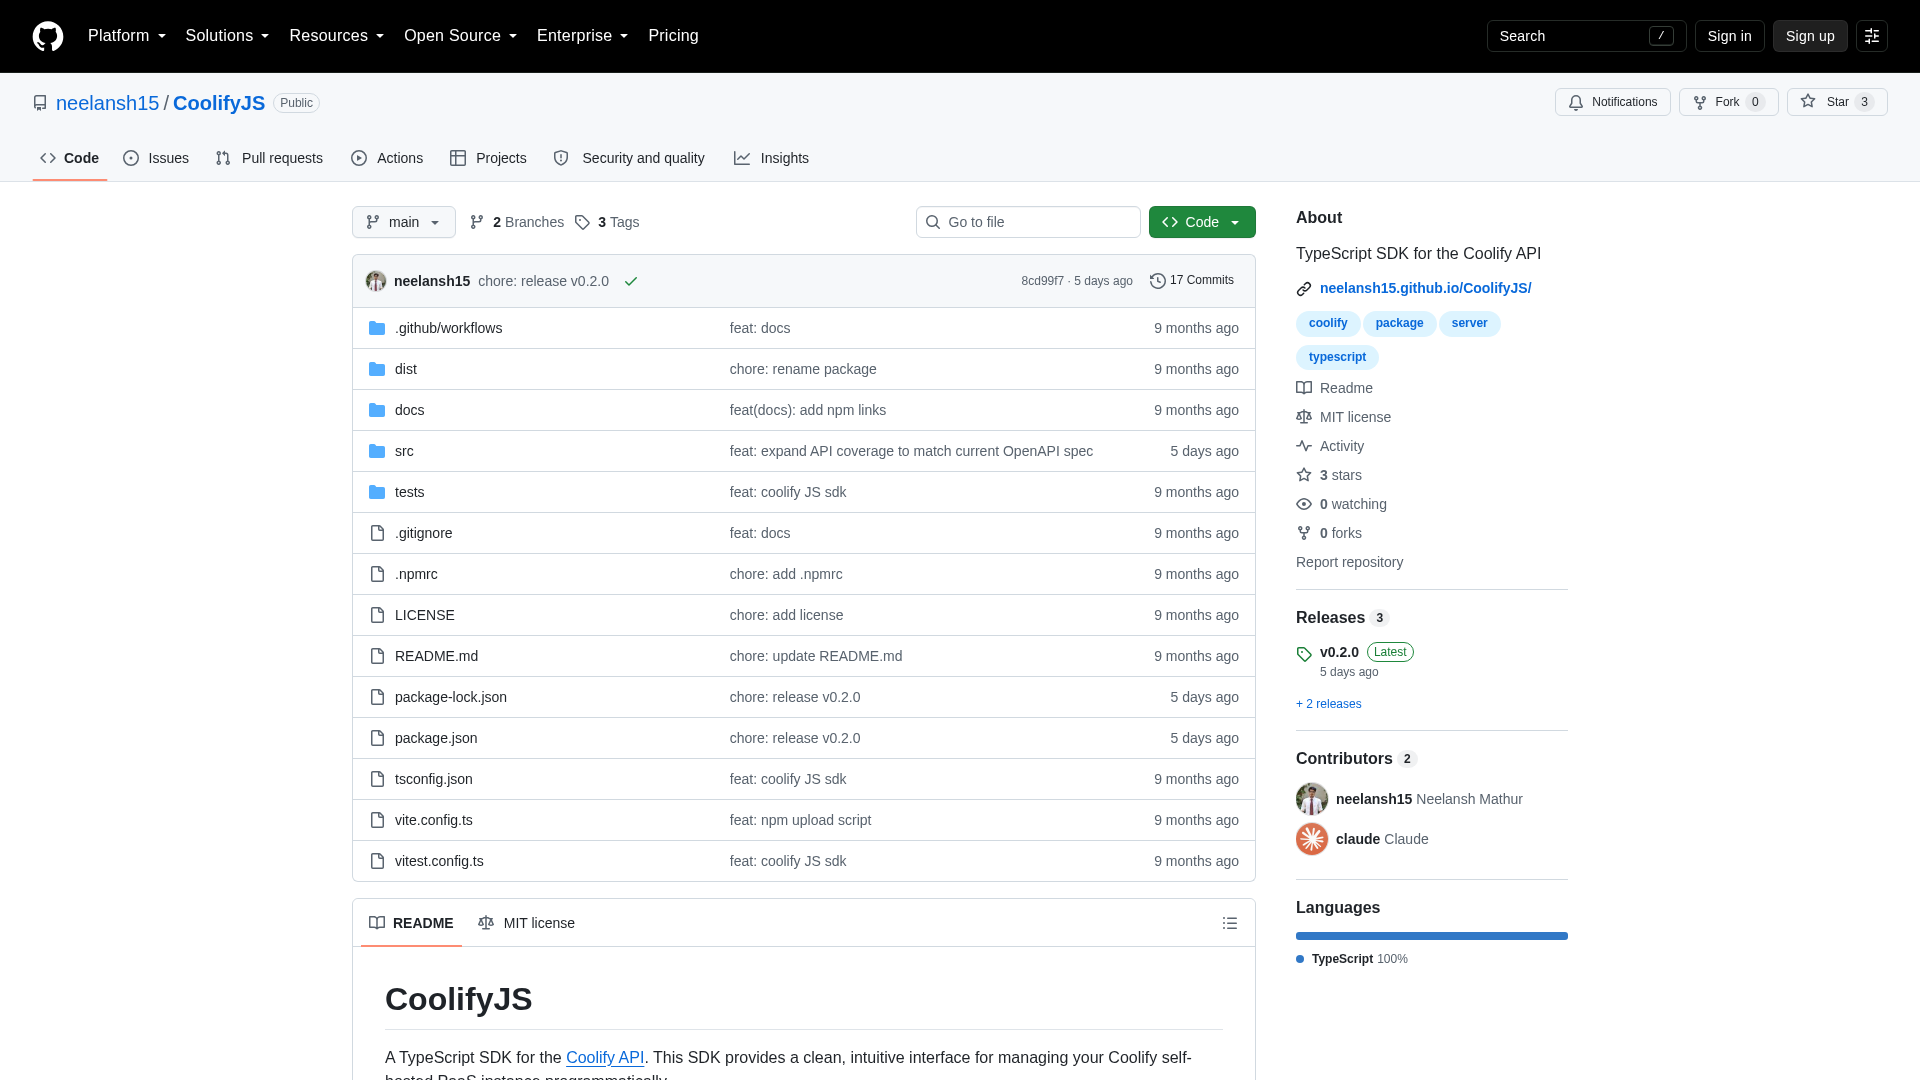Click the Go to file input field

(x=1028, y=222)
